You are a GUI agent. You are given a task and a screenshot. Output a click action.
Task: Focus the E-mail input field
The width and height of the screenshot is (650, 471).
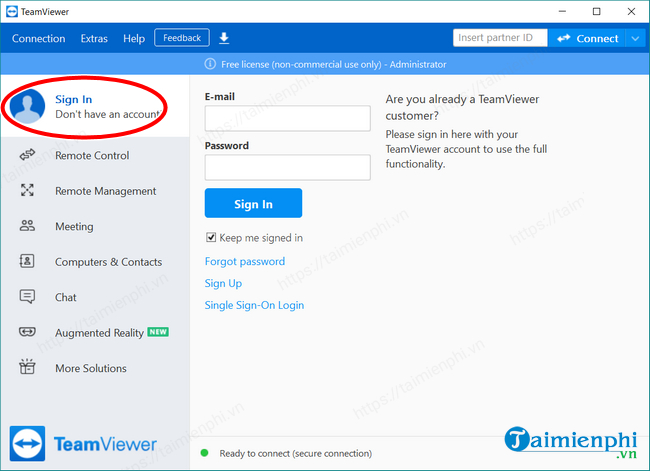(287, 118)
